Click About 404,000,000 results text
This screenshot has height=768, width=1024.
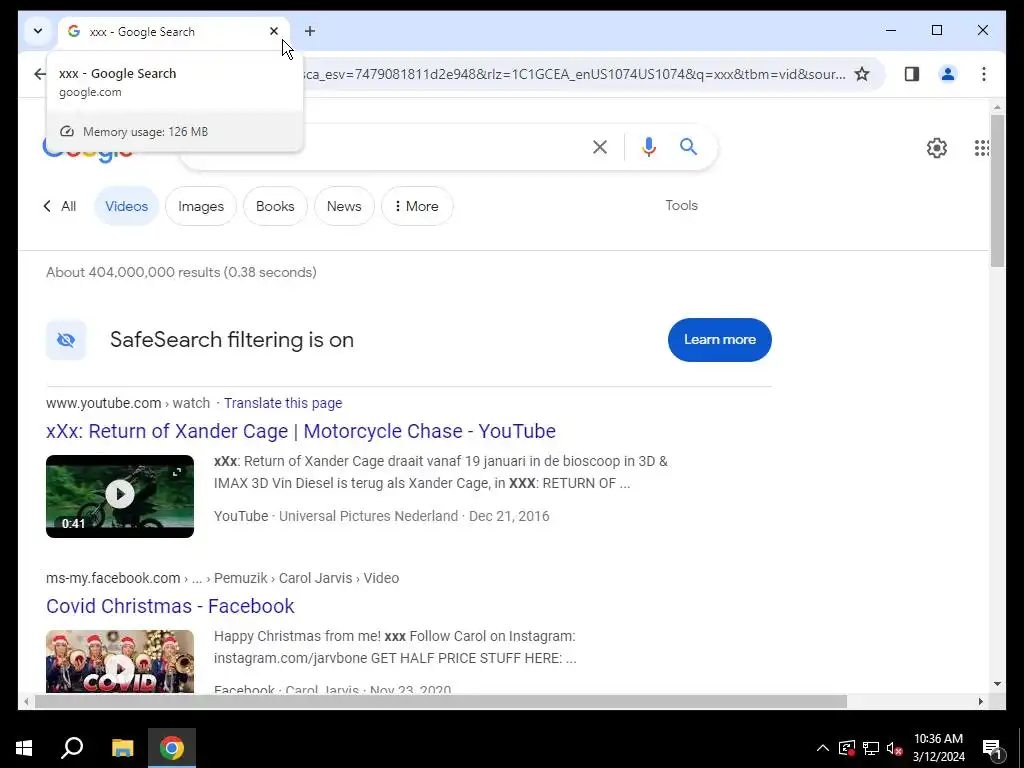pyautogui.click(x=181, y=272)
